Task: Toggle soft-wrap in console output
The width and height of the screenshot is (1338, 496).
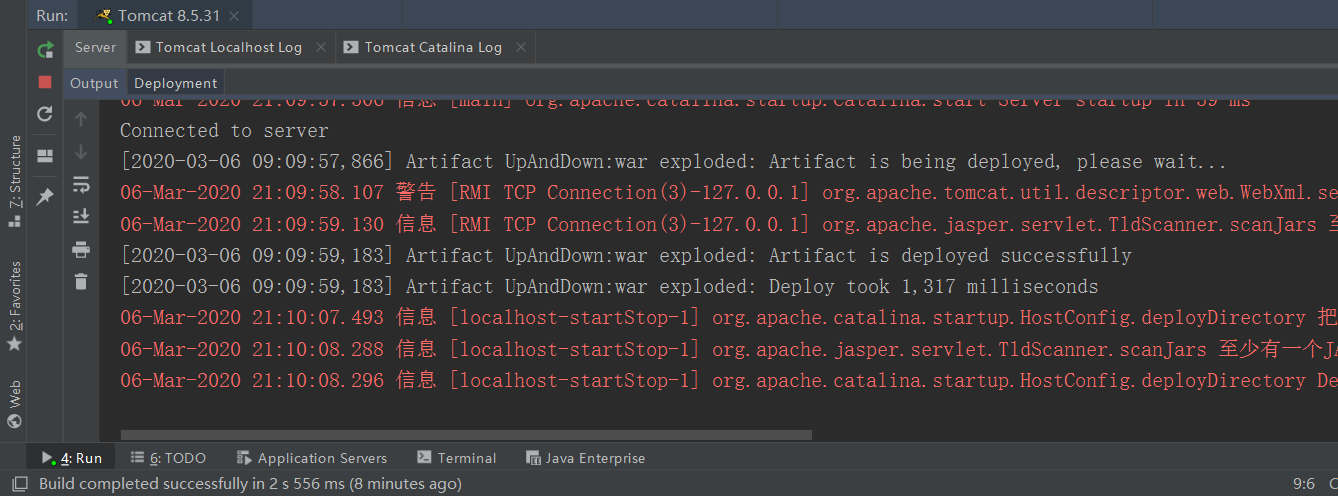Action: pyautogui.click(x=81, y=185)
